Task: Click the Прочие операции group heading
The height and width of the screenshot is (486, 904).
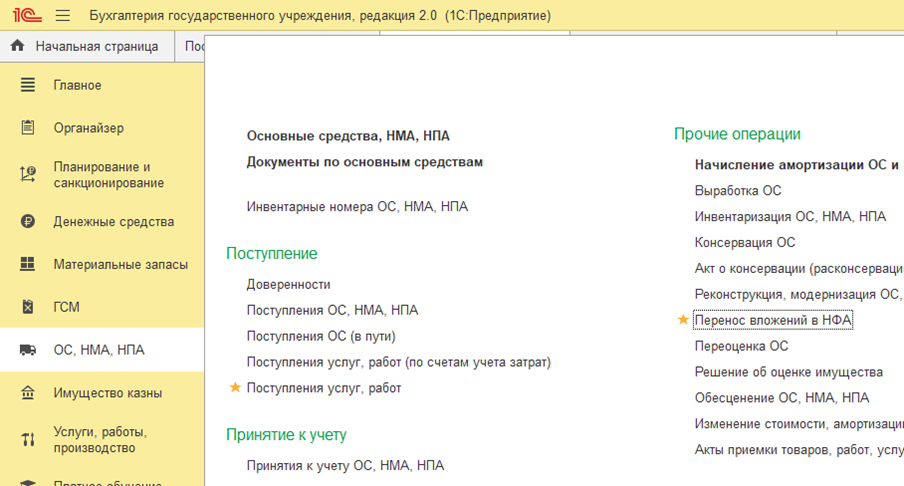Action: pyautogui.click(x=737, y=134)
